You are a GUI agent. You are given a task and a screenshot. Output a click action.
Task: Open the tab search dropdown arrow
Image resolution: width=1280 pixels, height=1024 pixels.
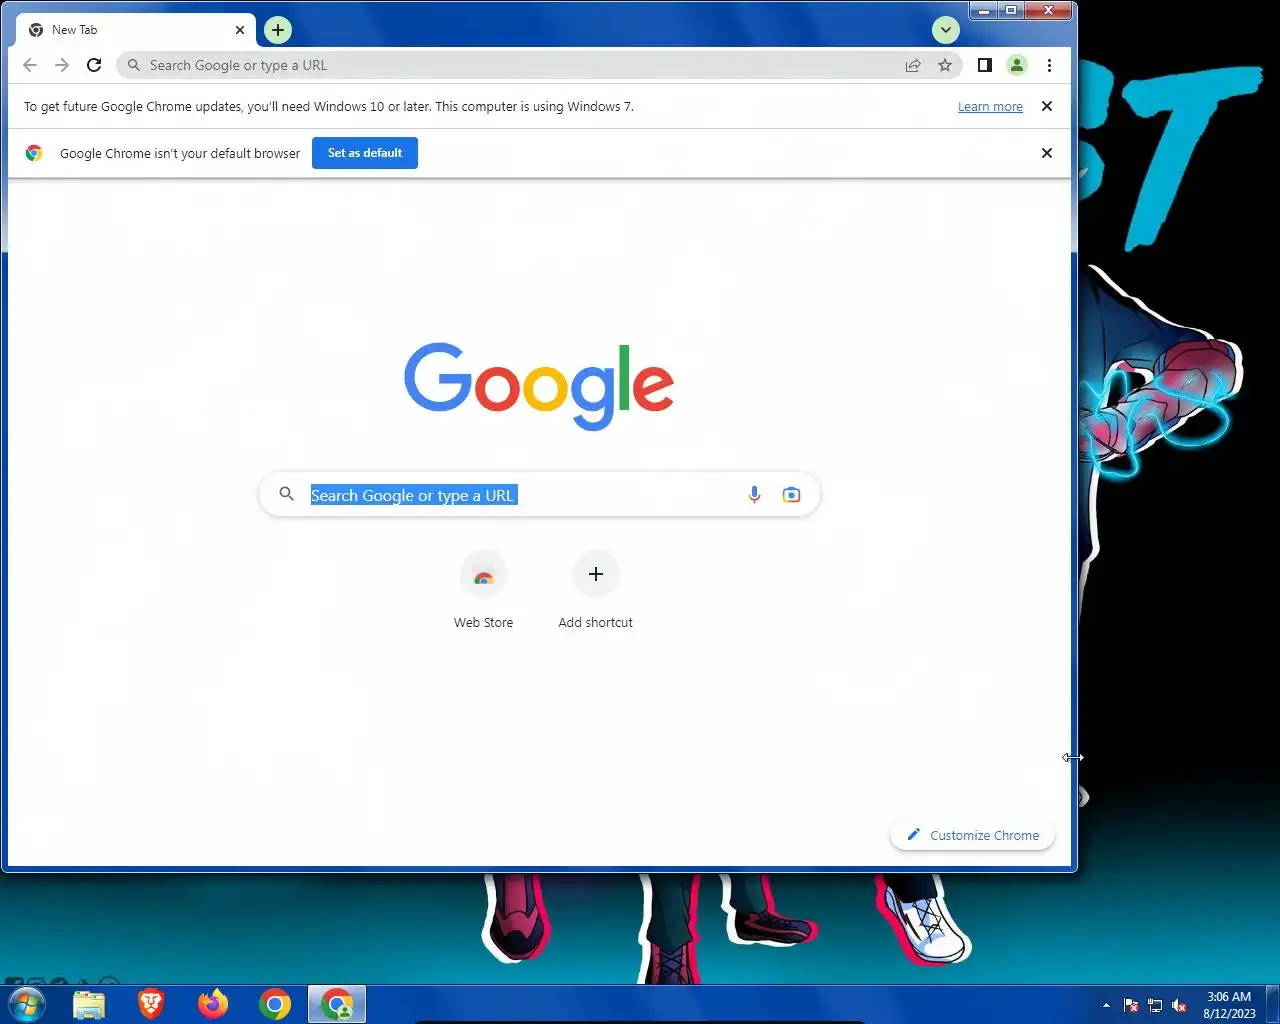pyautogui.click(x=945, y=30)
